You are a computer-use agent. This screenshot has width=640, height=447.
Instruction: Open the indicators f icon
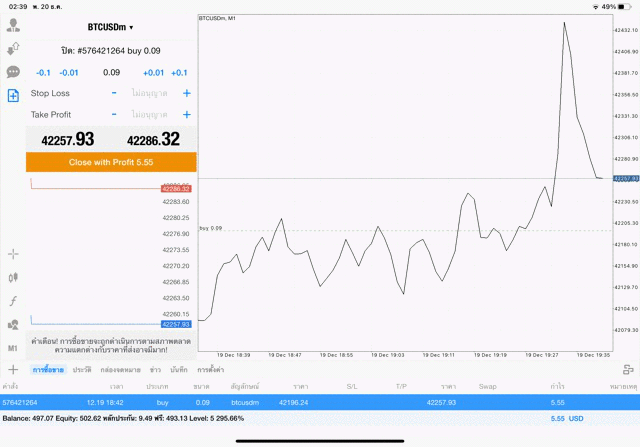pos(13,301)
